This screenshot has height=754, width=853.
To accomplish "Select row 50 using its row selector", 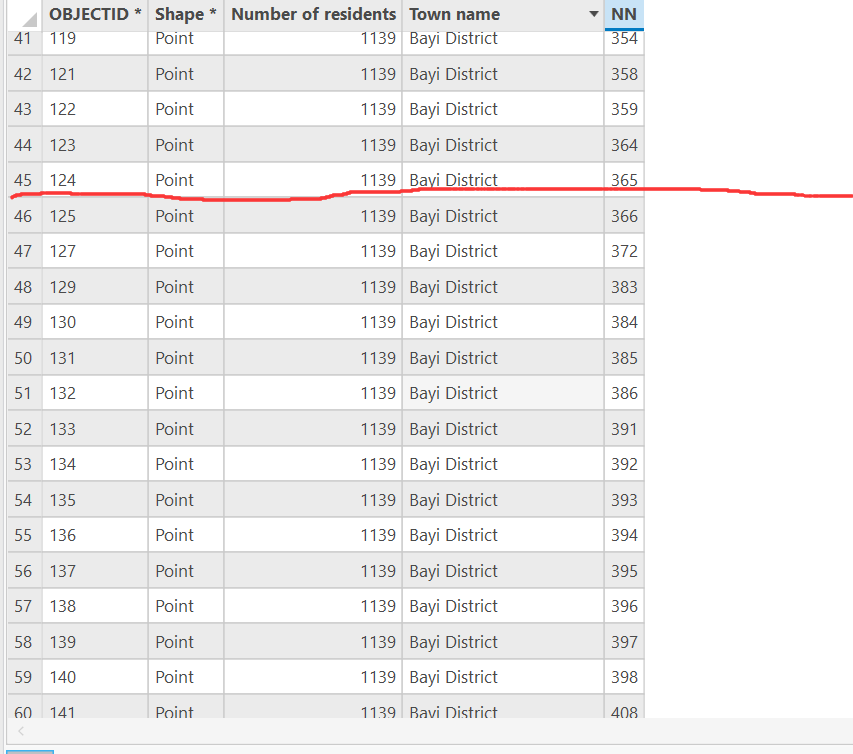I will pos(23,357).
